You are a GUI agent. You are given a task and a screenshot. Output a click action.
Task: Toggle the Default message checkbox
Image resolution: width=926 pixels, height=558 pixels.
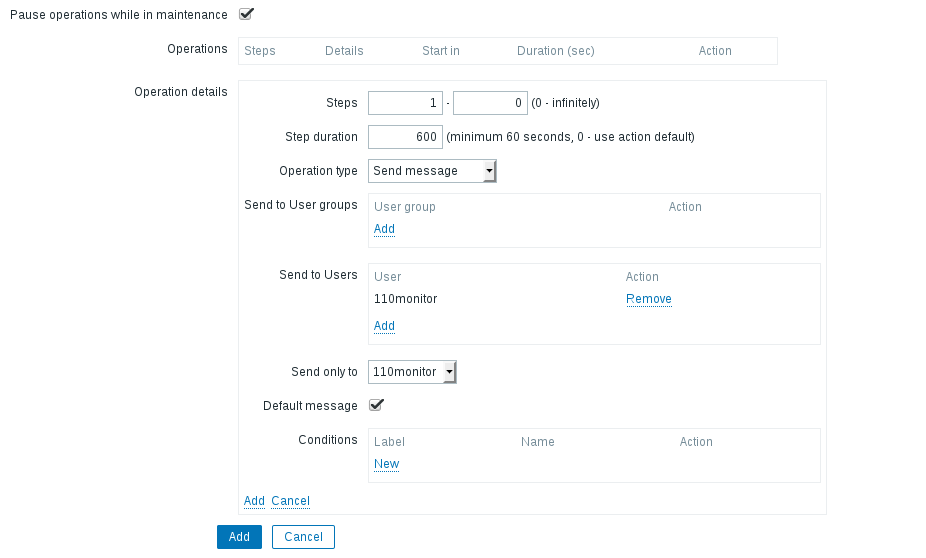coord(376,405)
